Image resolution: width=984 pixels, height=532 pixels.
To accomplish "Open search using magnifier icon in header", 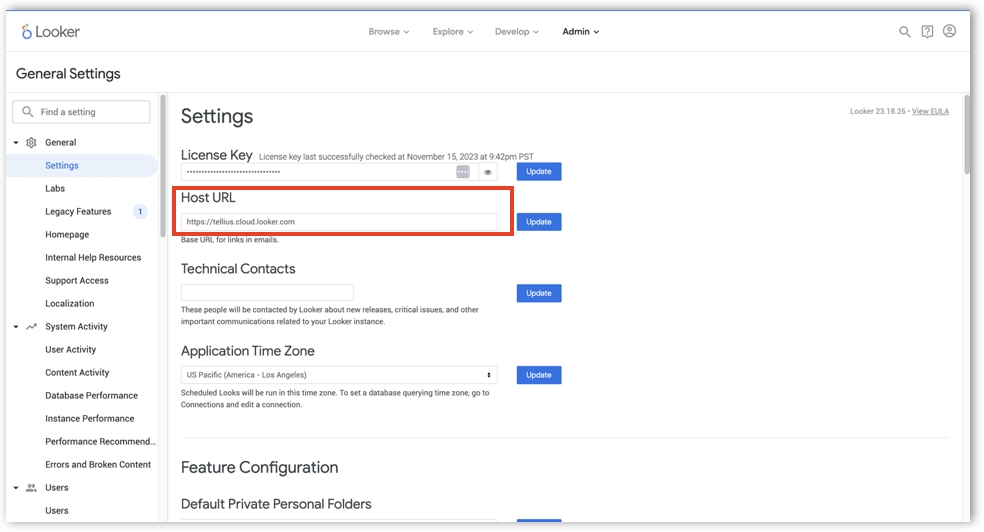I will pos(904,32).
